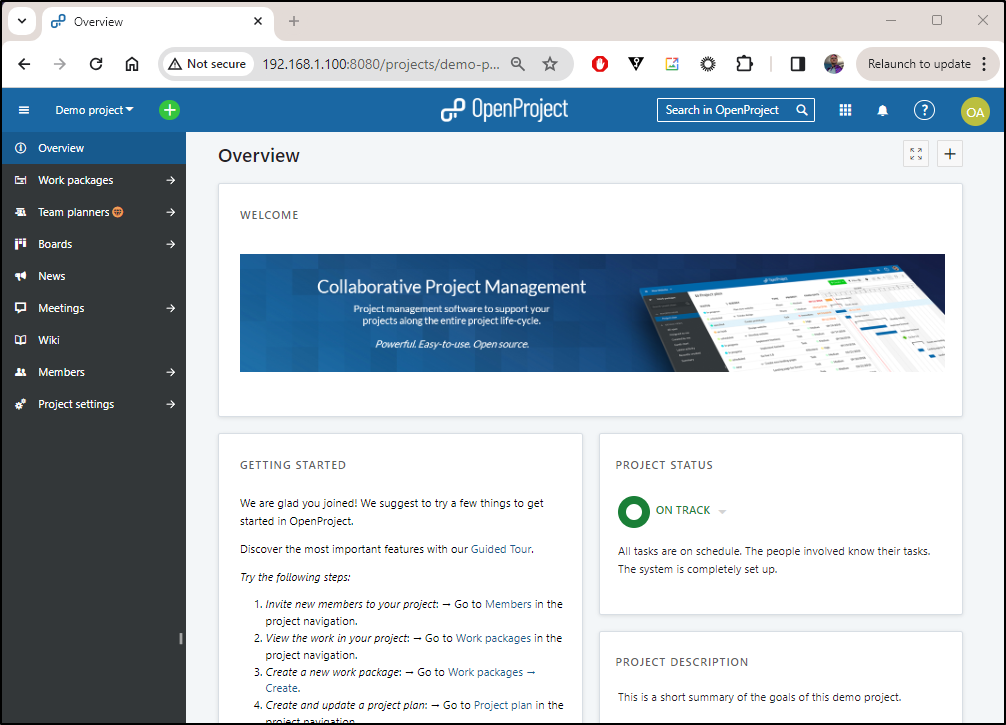
Task: Open the OA user avatar menu
Action: [975, 112]
